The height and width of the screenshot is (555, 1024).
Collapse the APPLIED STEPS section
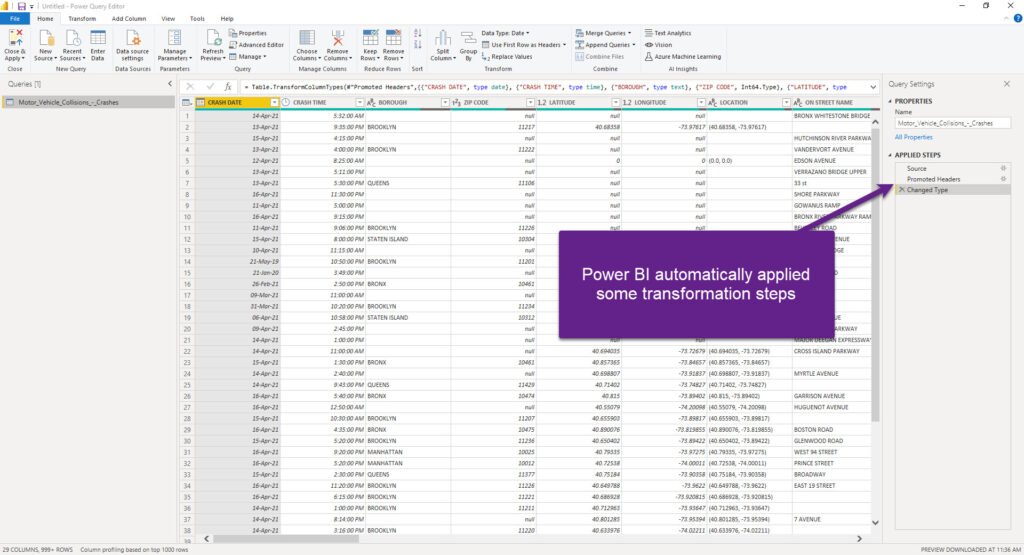coord(890,155)
